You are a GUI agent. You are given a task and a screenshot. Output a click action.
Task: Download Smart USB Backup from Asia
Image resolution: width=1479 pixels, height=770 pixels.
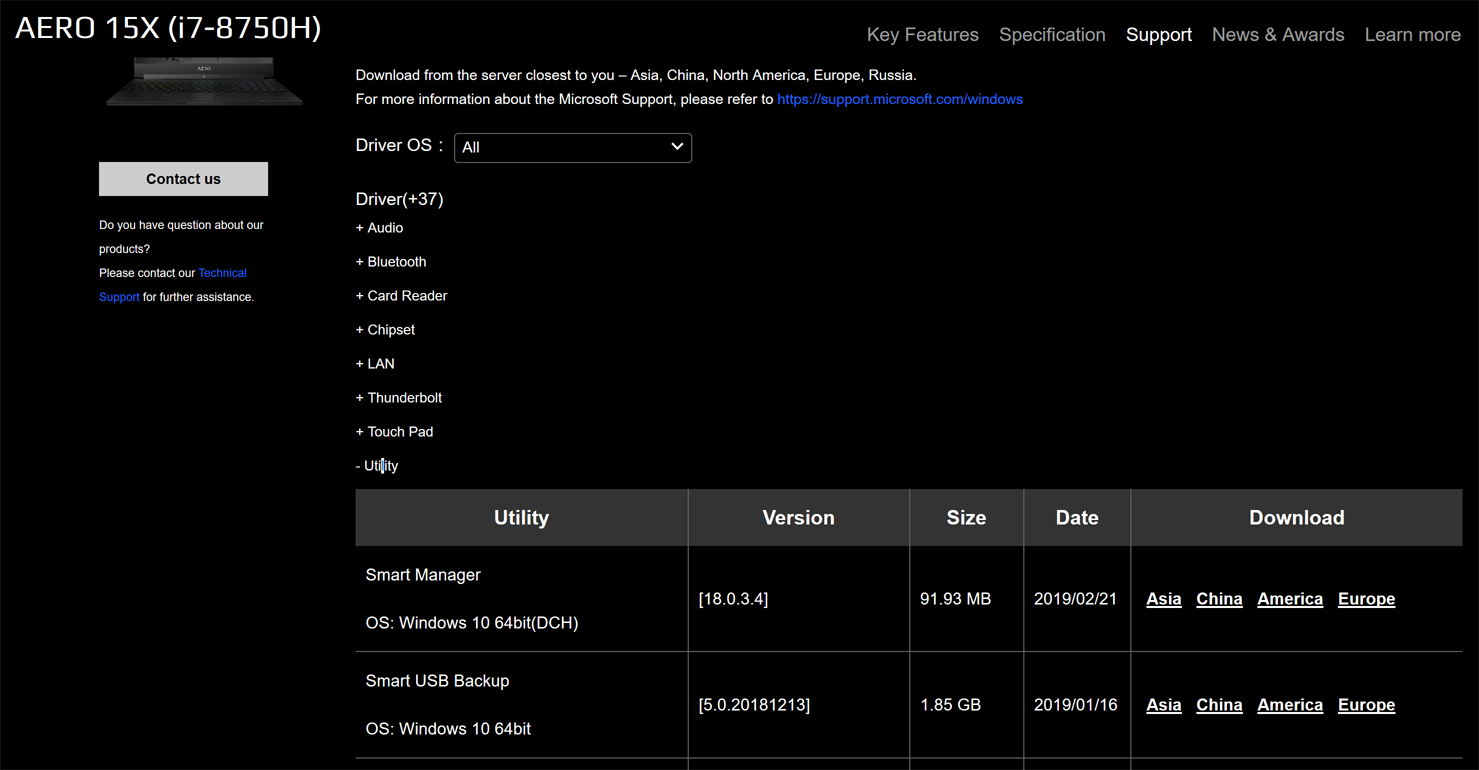(x=1164, y=705)
